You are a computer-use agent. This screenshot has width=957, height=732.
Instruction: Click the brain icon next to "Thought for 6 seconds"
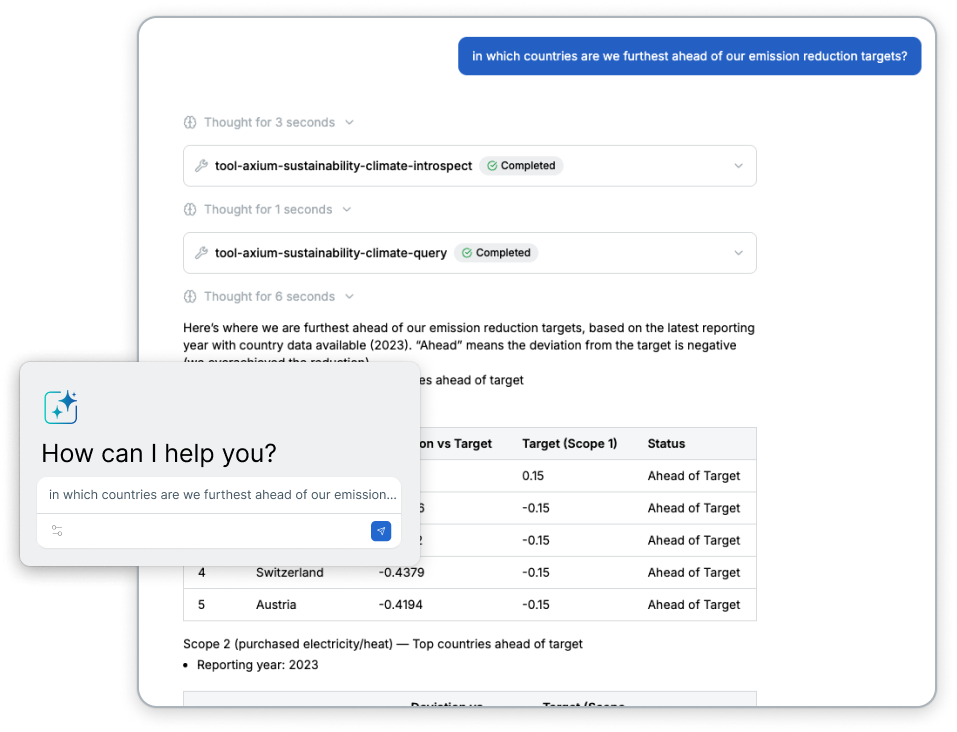coord(190,297)
